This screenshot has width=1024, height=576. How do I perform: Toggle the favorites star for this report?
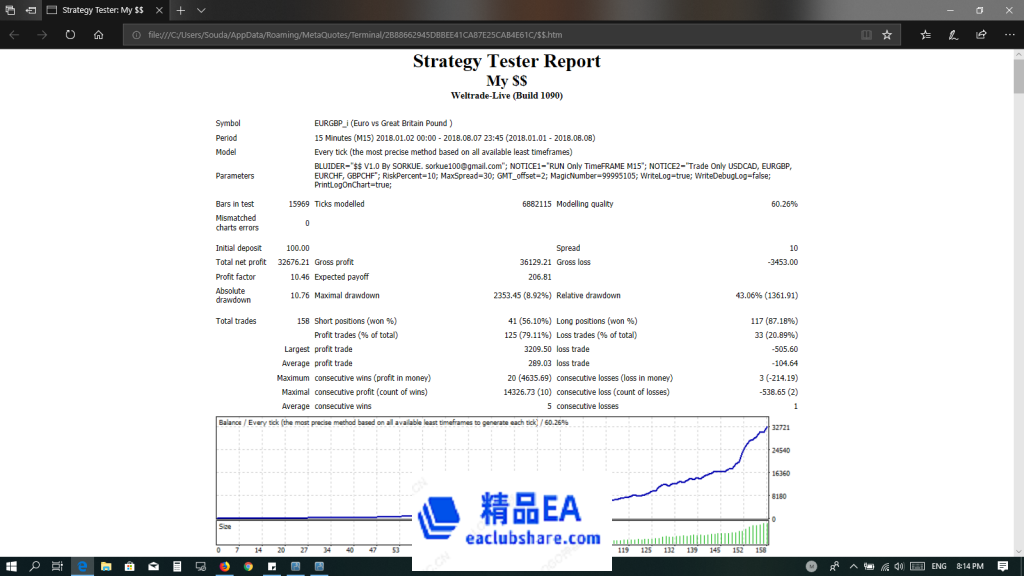coord(888,33)
